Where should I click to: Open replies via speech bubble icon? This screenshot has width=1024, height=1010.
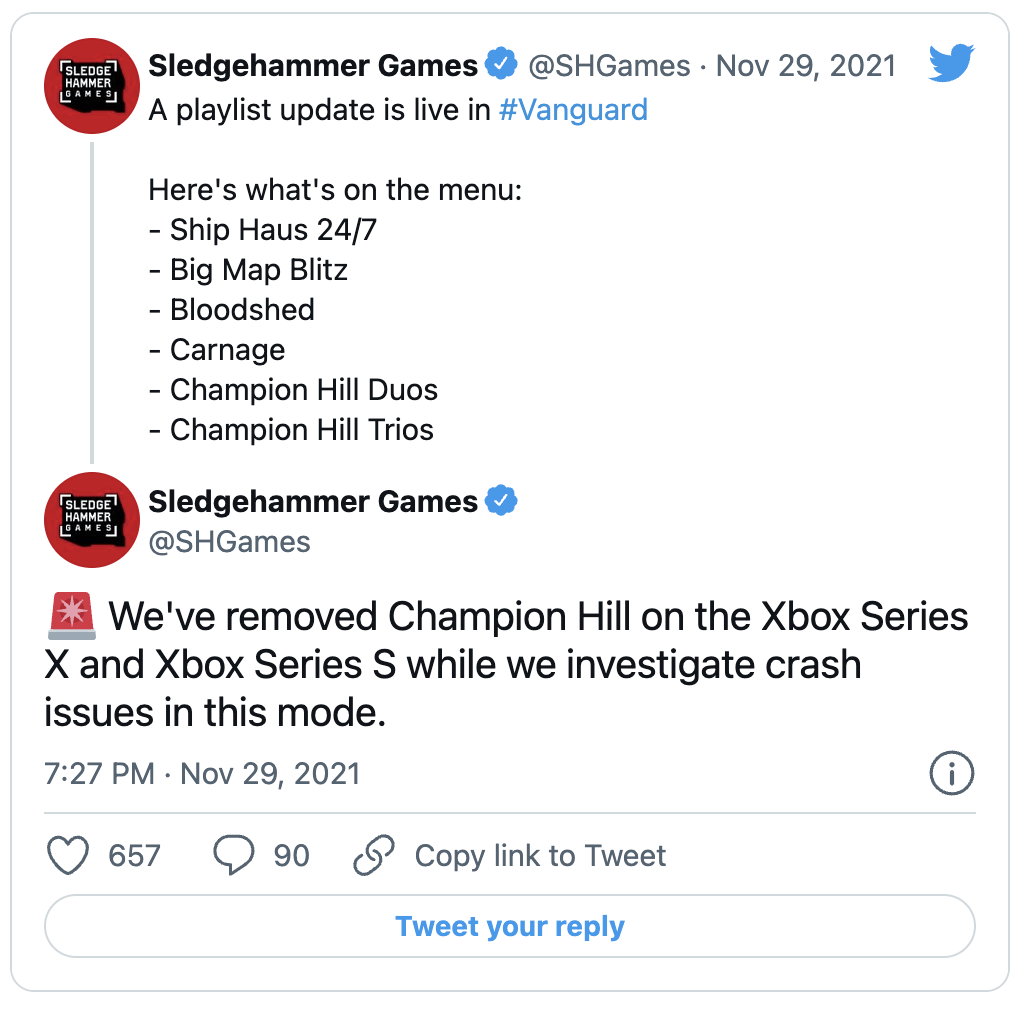tap(234, 855)
